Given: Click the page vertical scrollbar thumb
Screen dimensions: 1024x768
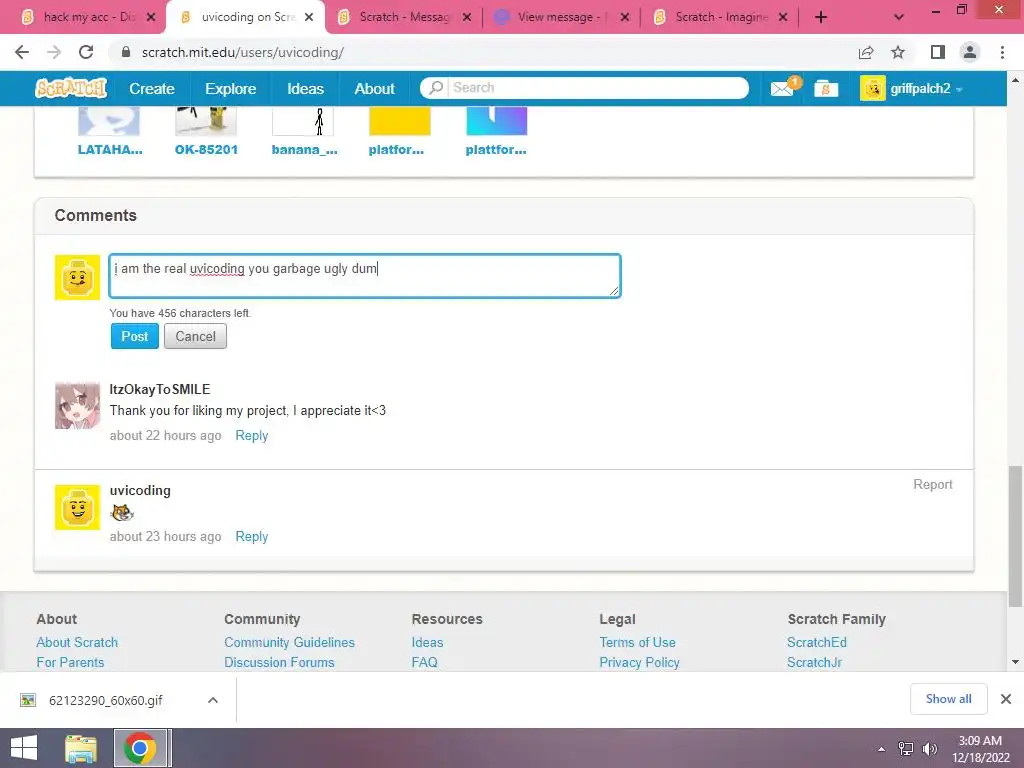Looking at the screenshot, I should 1015,537.
